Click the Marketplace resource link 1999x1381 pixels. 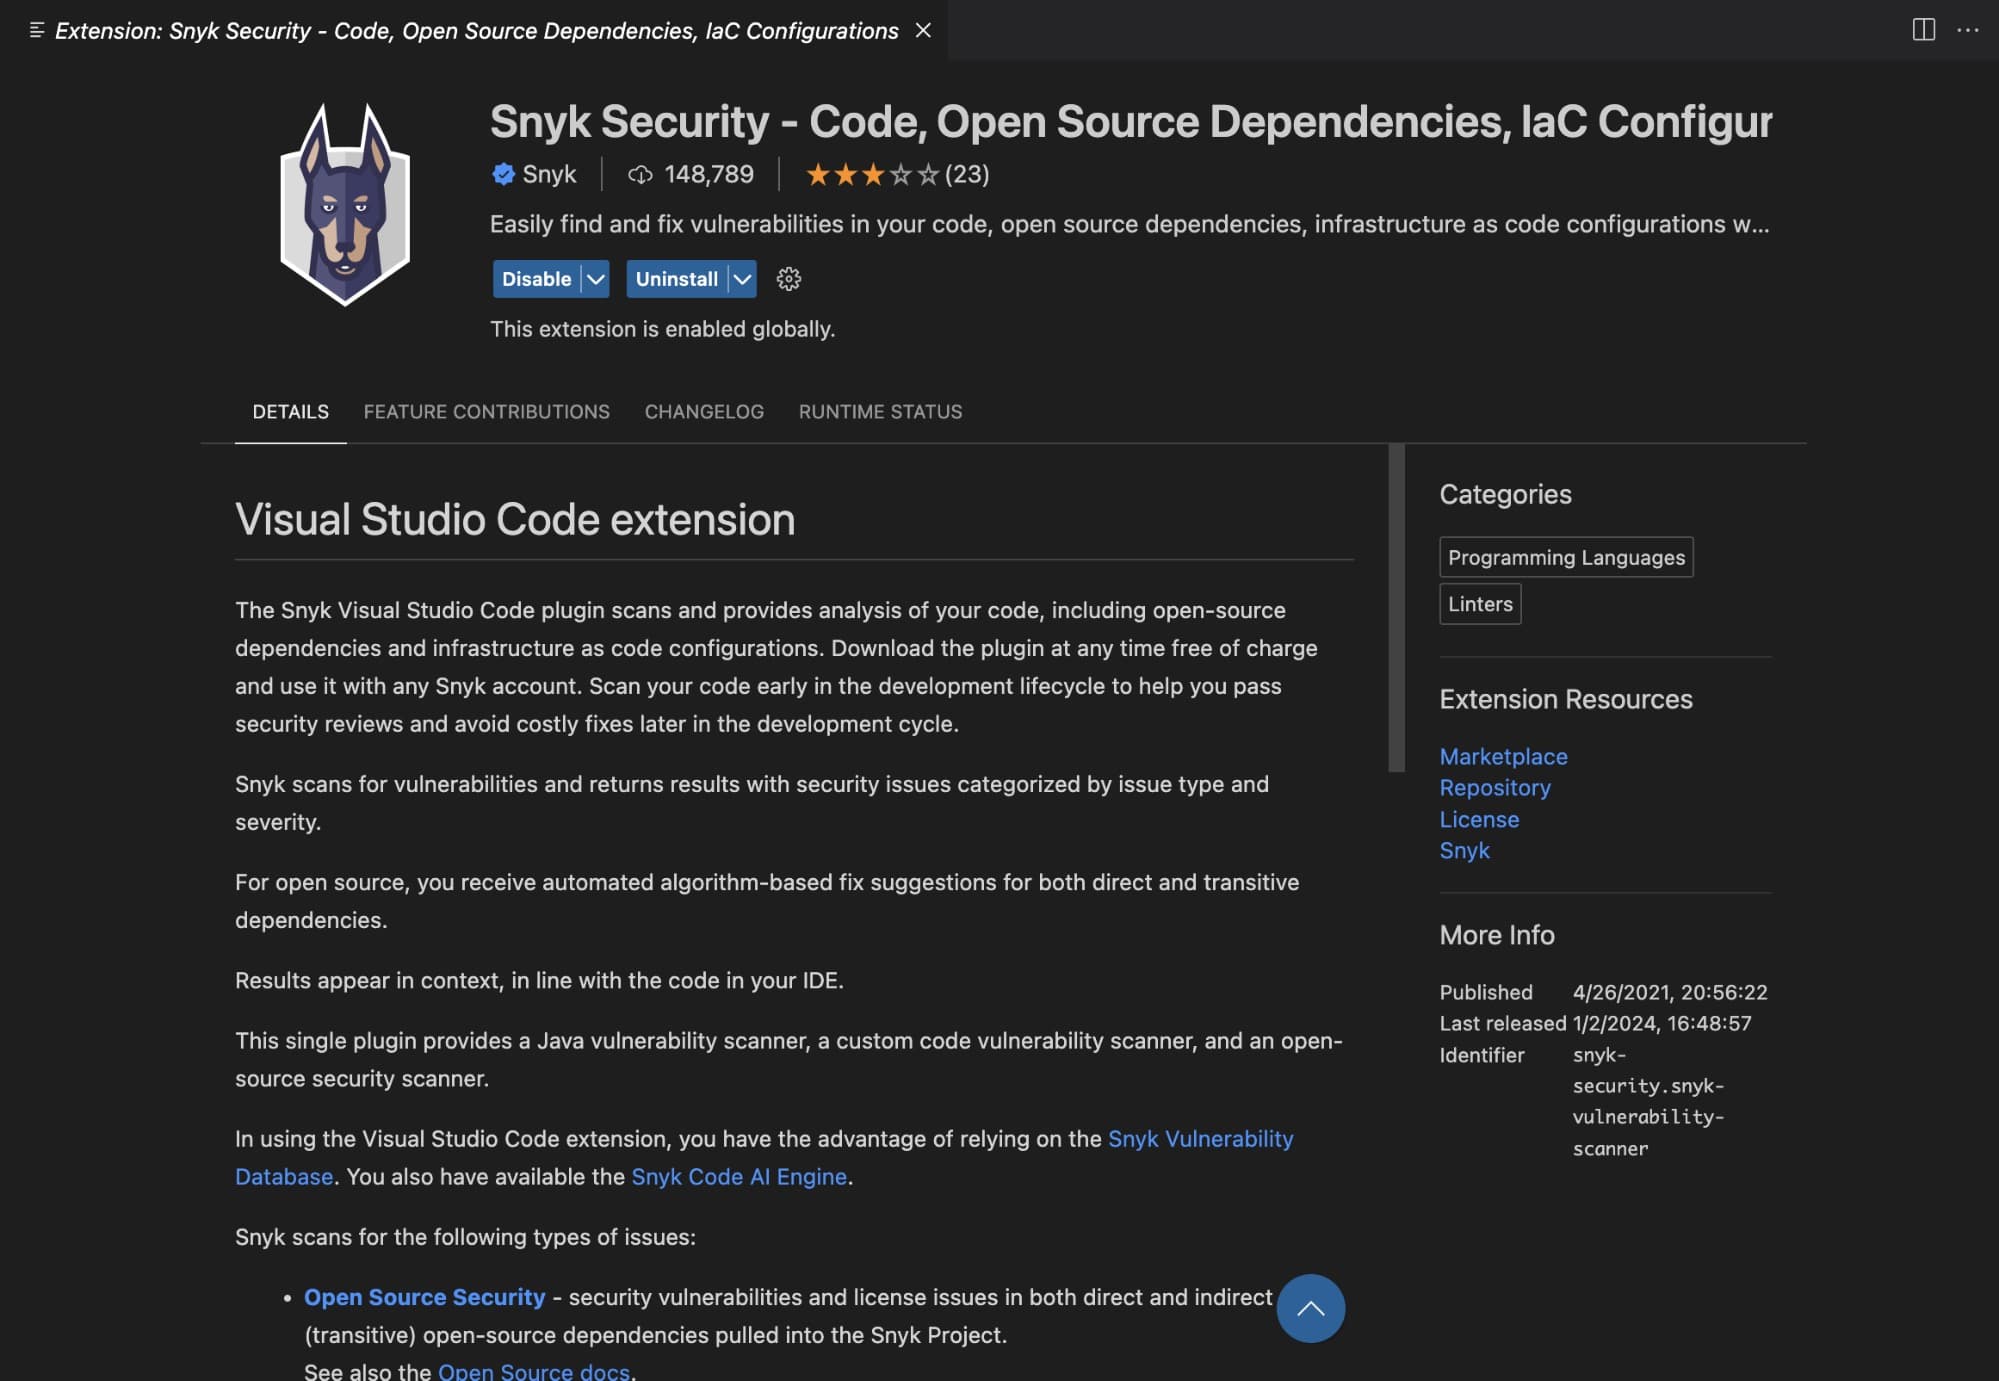point(1504,757)
